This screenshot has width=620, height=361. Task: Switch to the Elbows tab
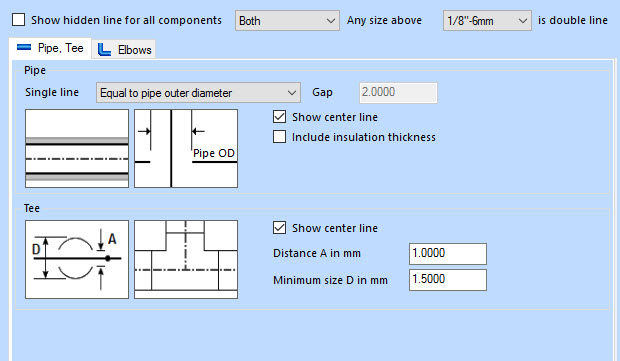point(124,49)
